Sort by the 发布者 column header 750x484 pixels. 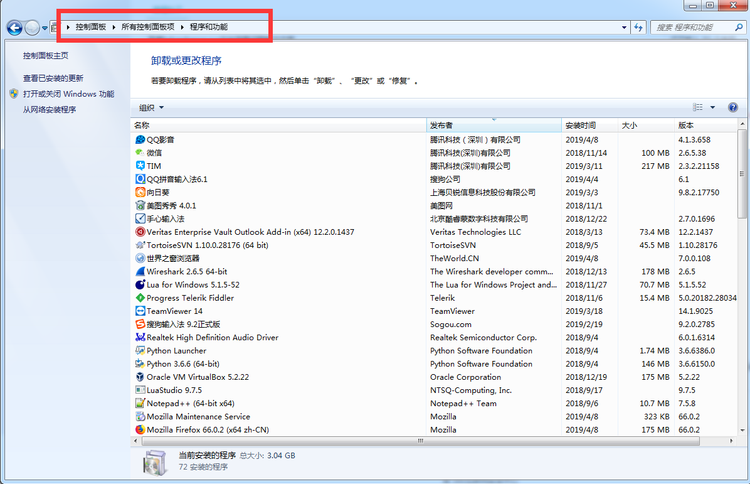(494, 125)
